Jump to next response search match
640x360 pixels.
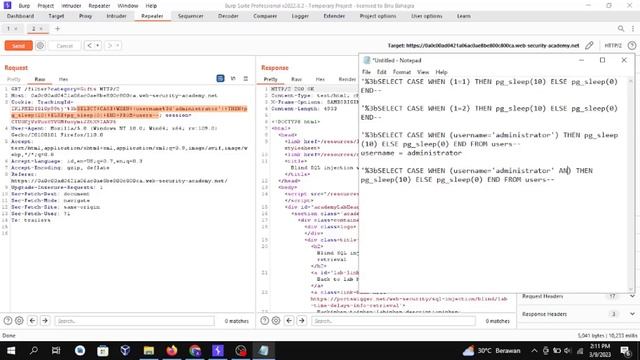(302, 321)
